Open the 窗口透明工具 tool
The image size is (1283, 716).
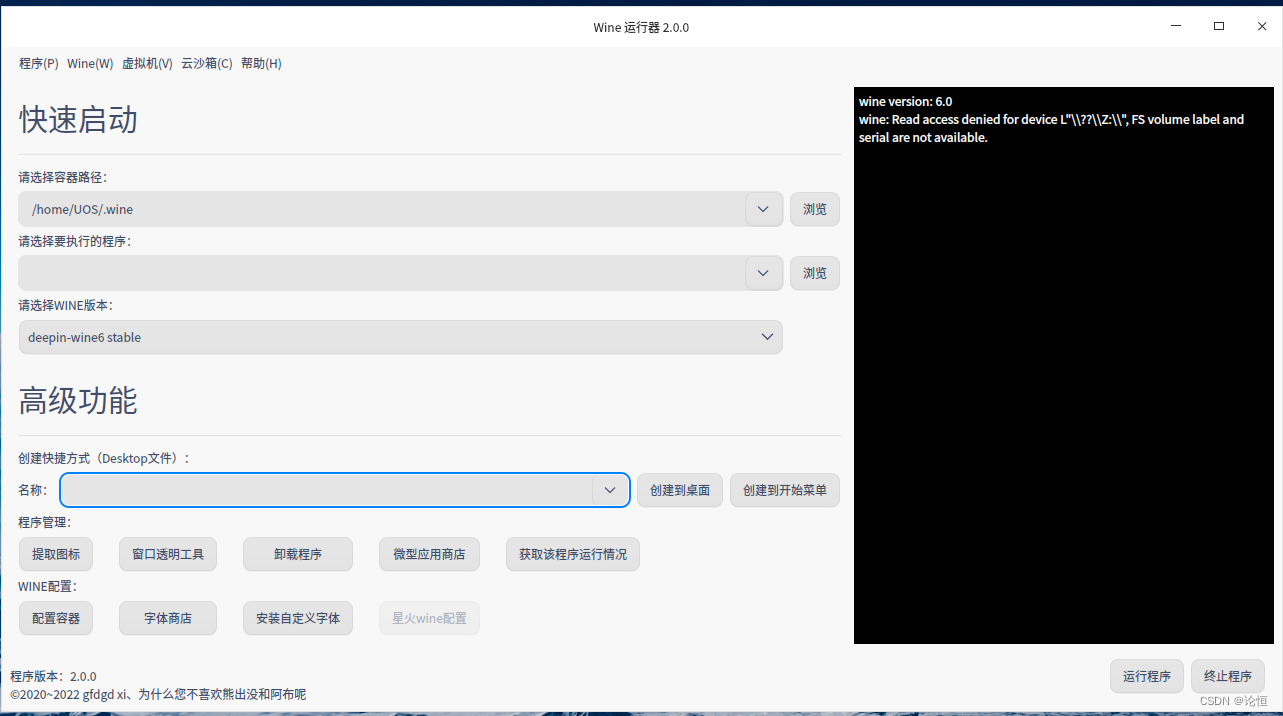[x=168, y=554]
